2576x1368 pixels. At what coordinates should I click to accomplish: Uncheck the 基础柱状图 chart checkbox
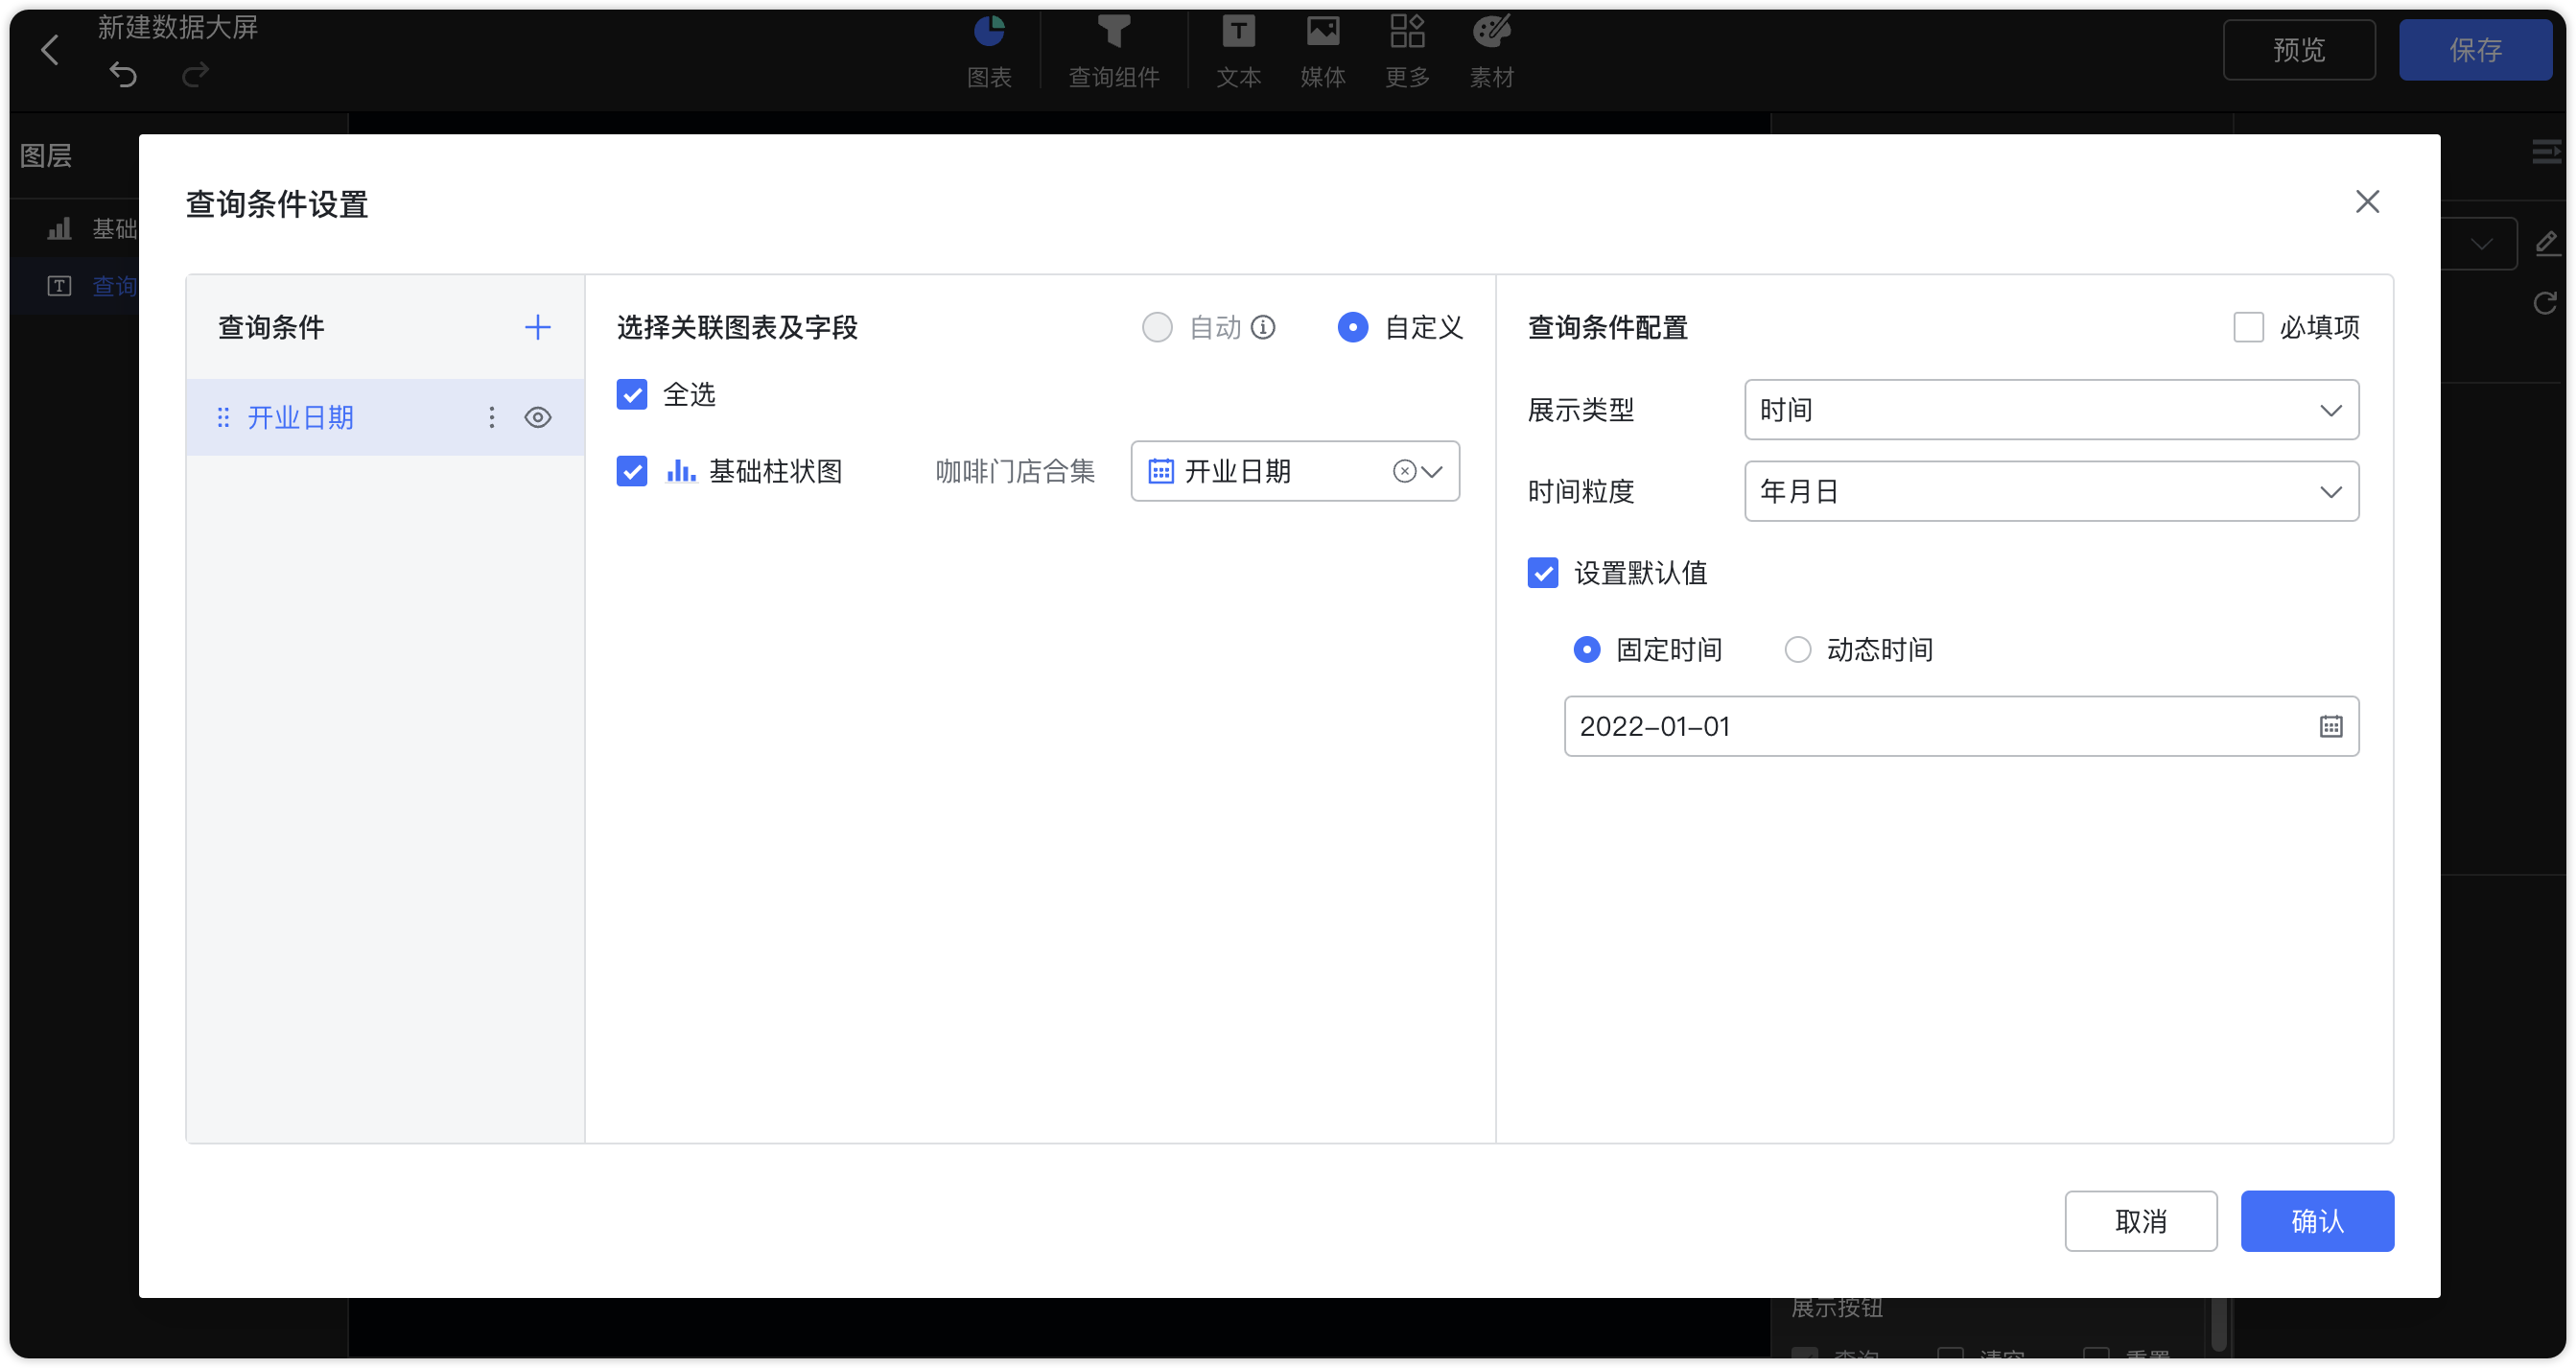632,471
